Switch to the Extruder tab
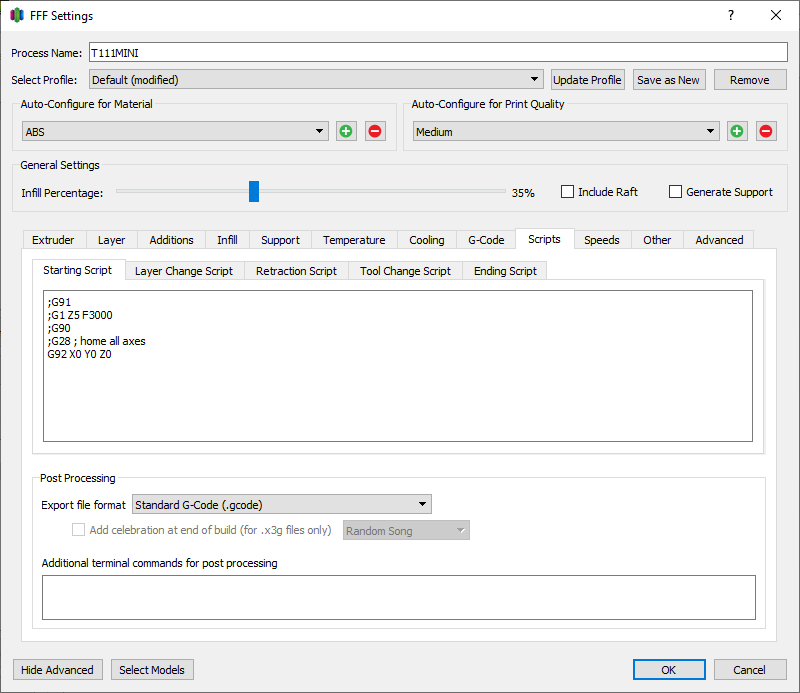Screen dimensions: 800x693 [x=53, y=240]
